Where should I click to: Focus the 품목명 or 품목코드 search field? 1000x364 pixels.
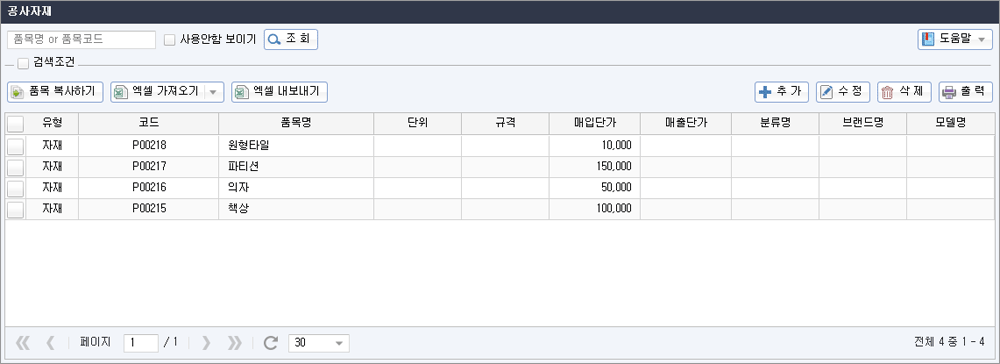click(x=82, y=40)
